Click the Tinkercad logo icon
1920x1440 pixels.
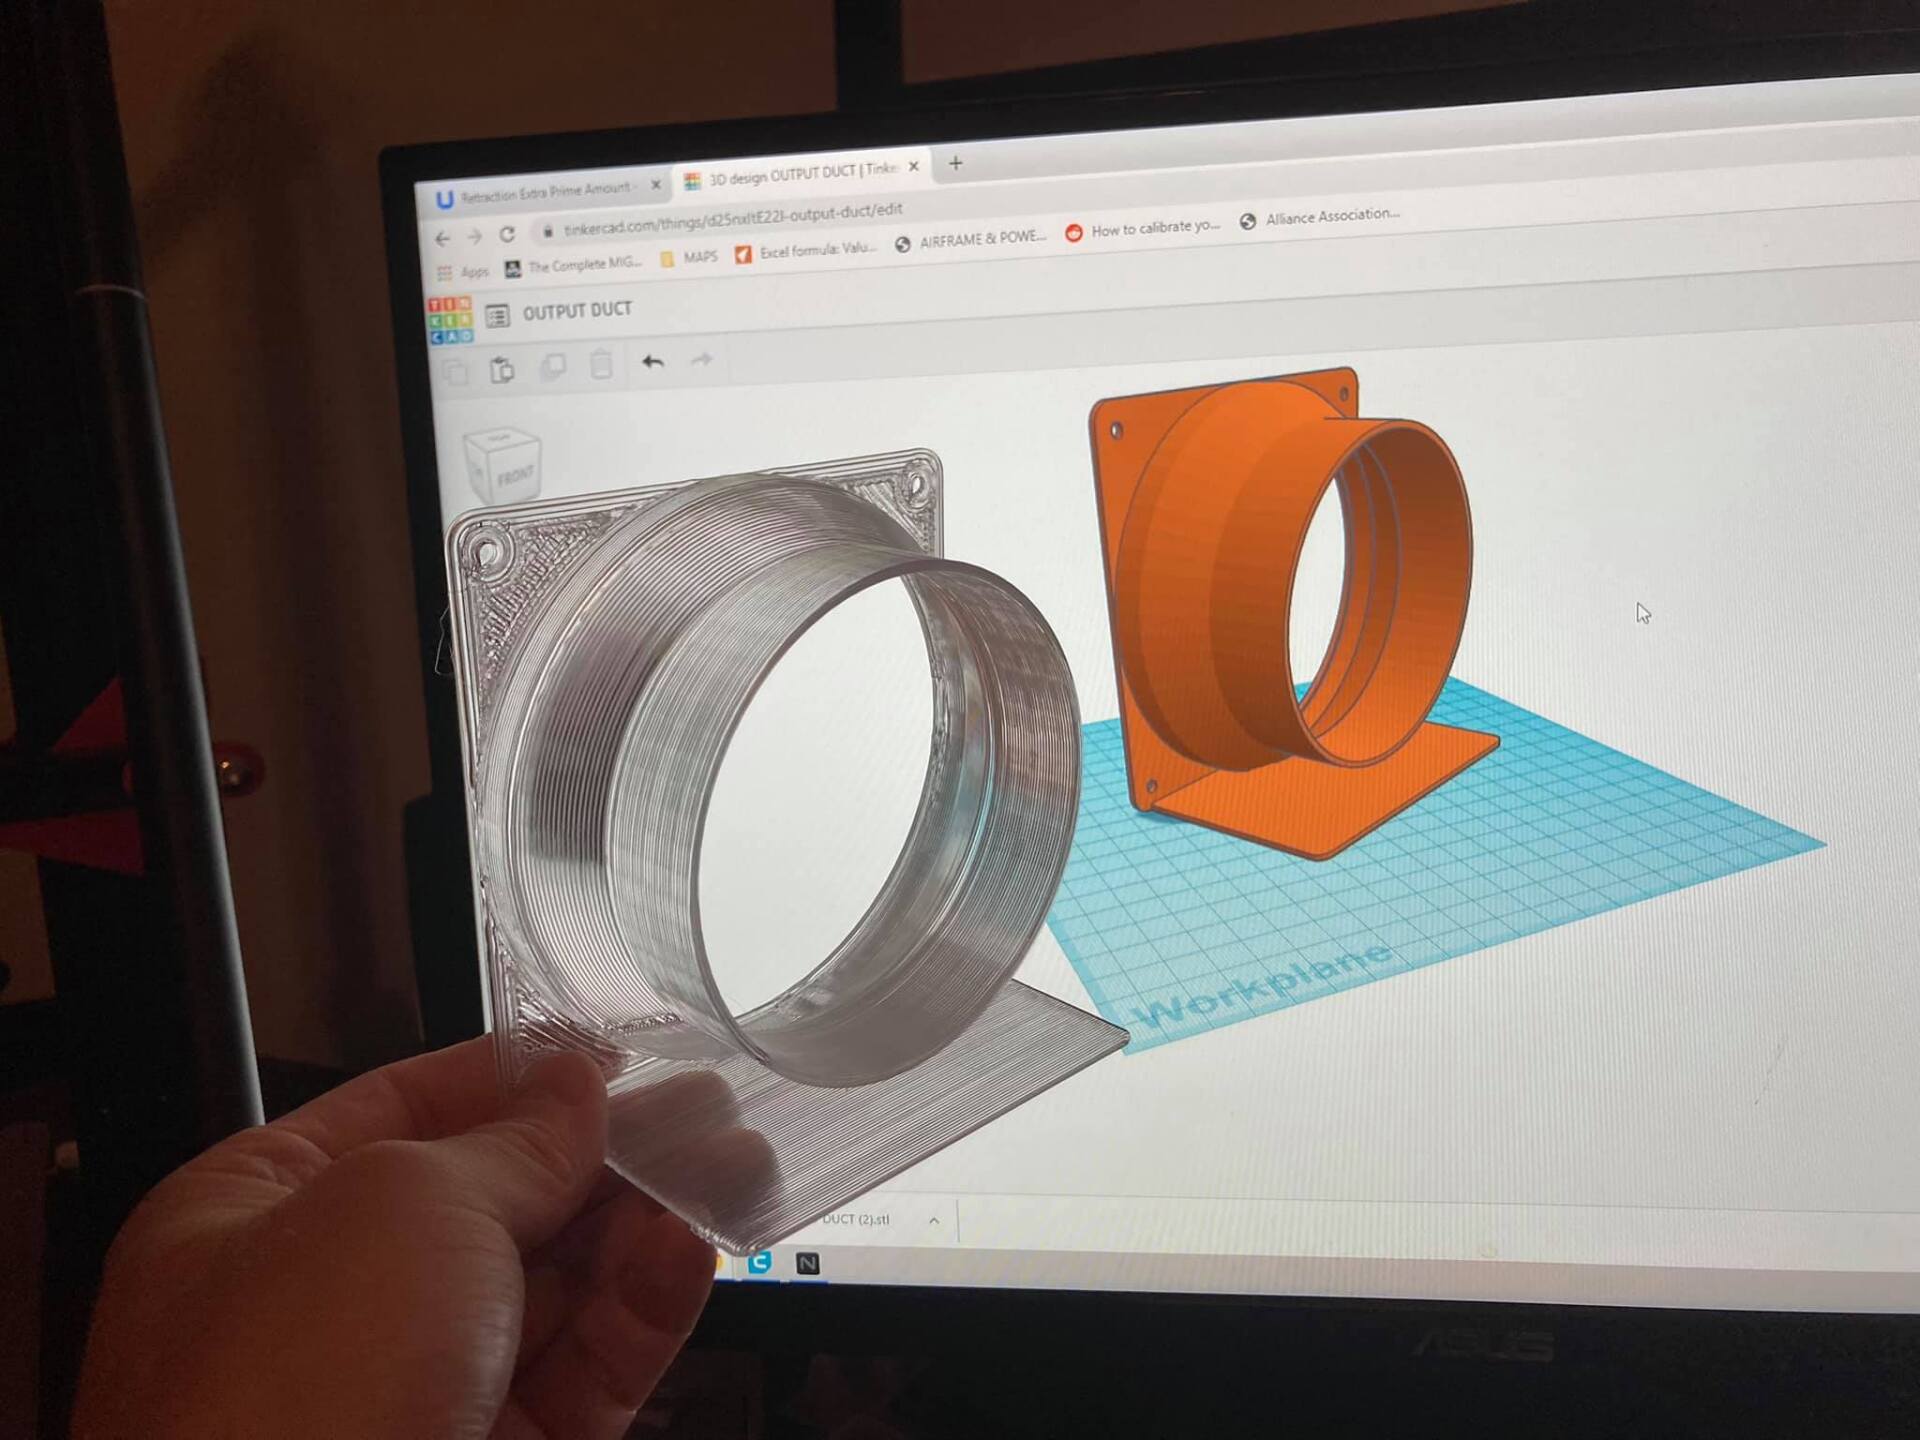tap(450, 320)
